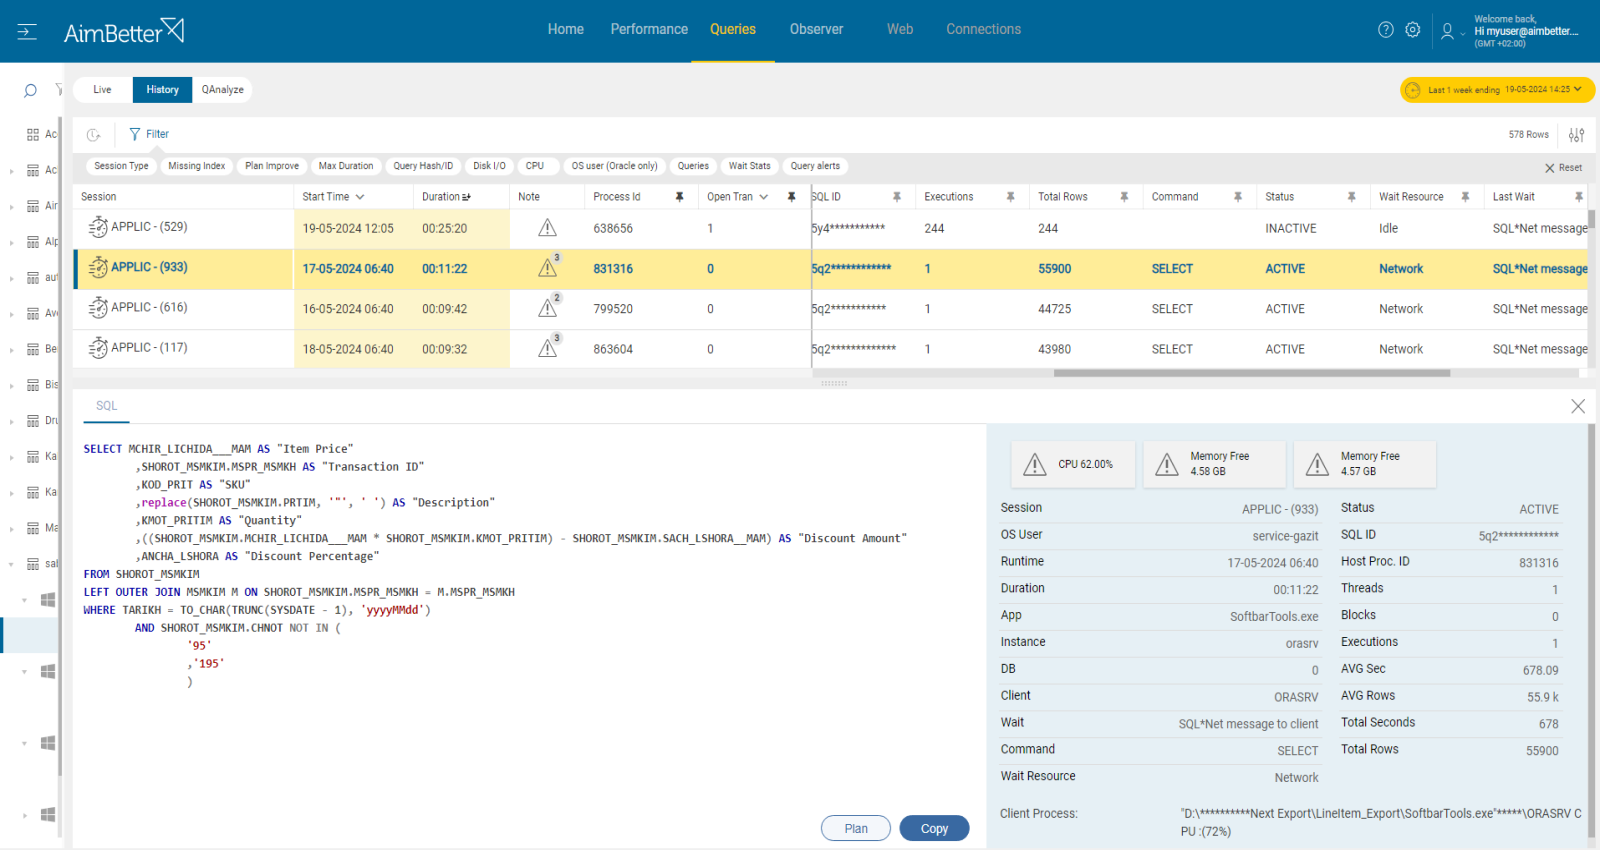Pin the Executions column

[1010, 197]
